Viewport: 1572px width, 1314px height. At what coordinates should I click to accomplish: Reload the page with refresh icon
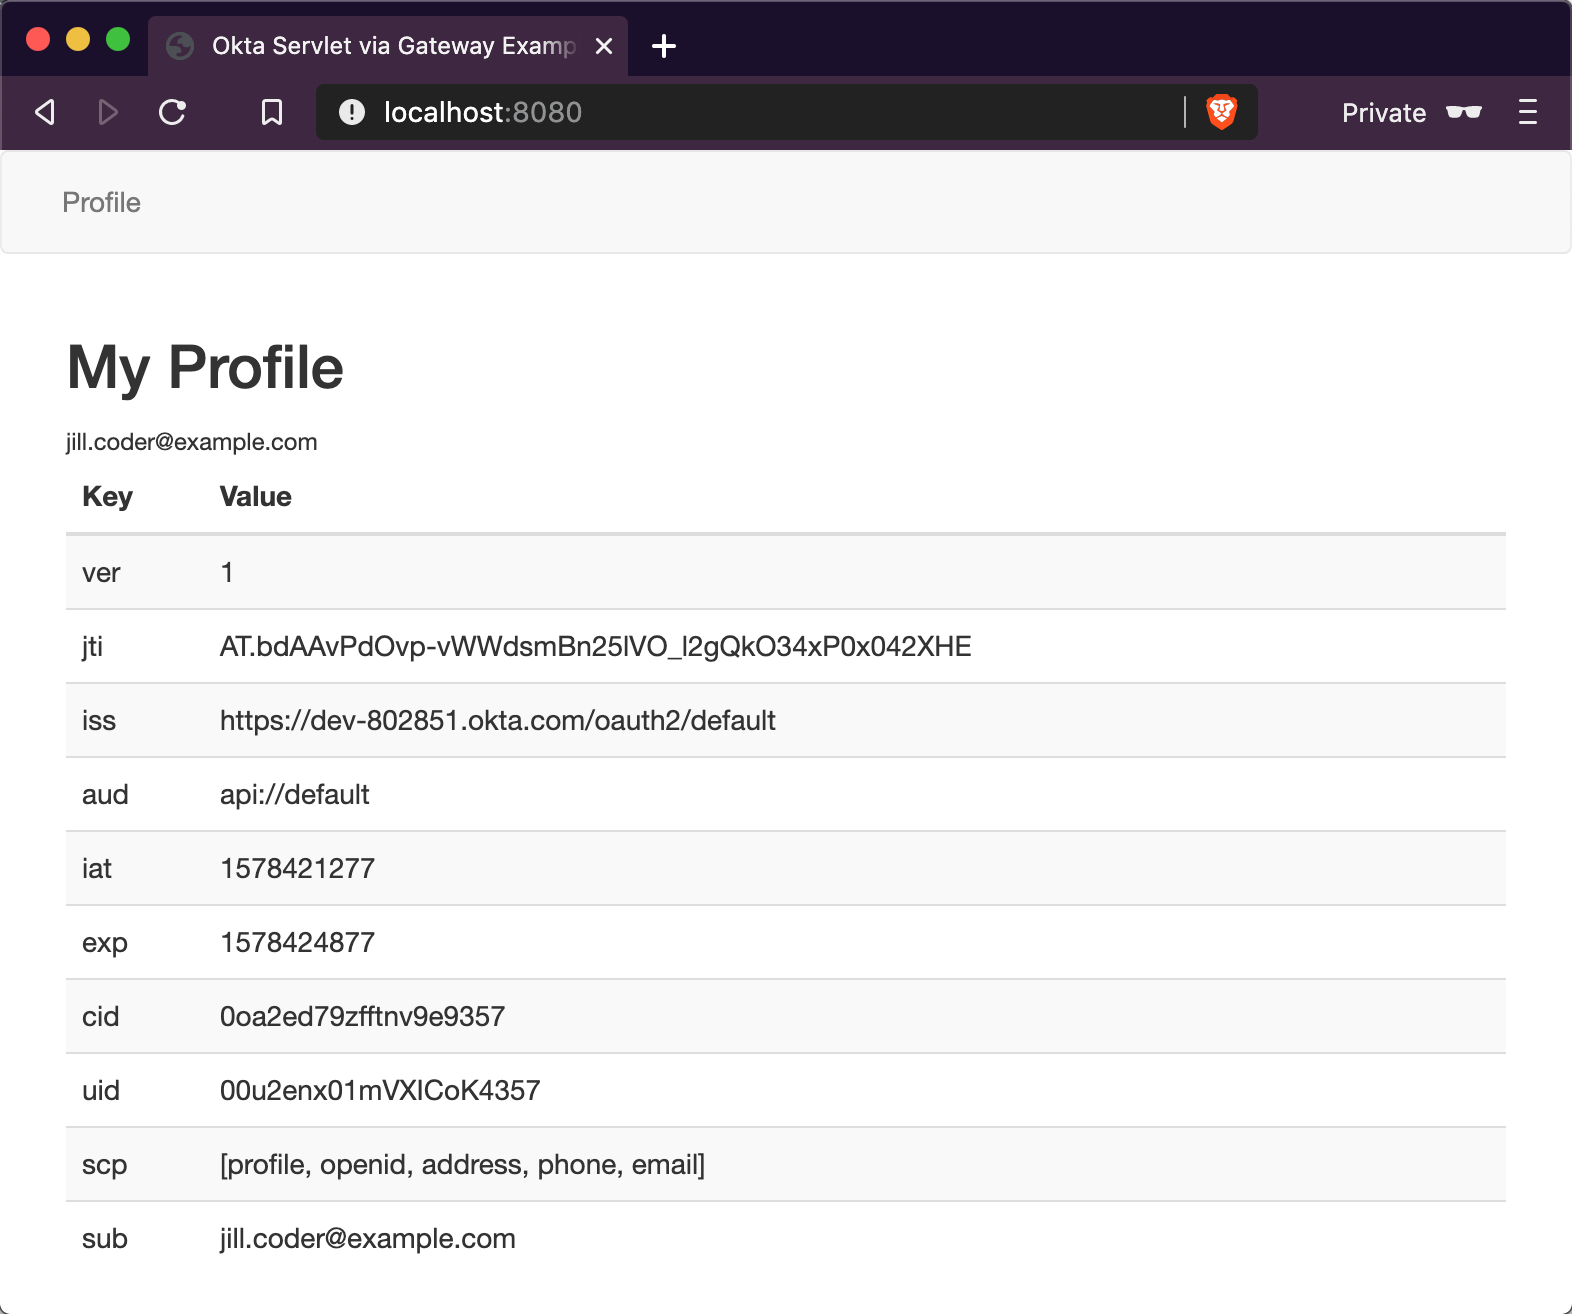173,112
